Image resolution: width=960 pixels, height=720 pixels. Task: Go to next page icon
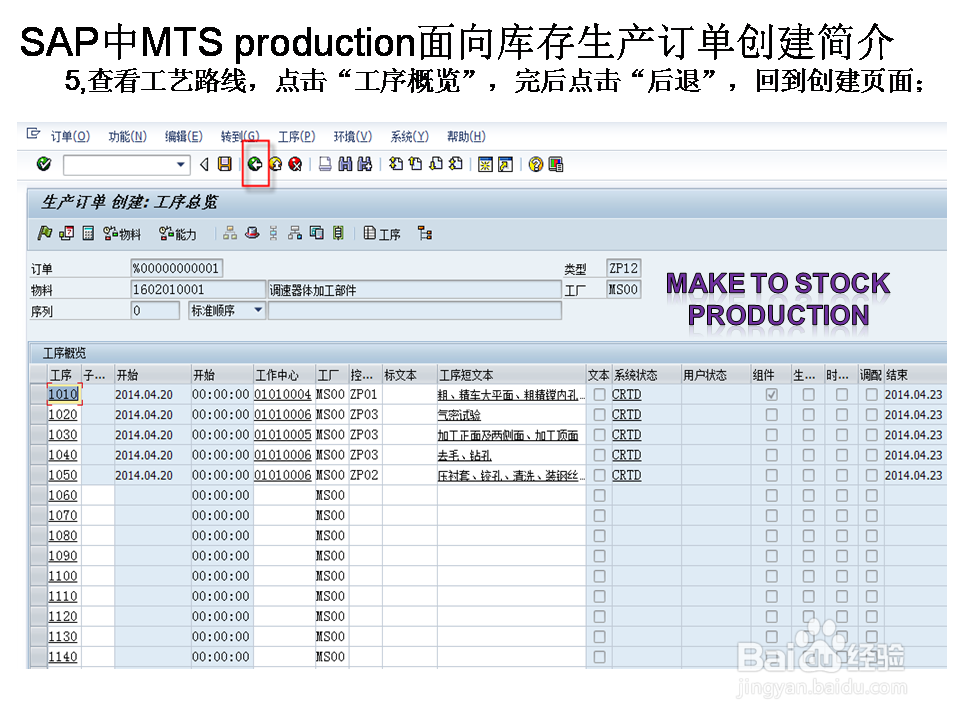click(x=436, y=164)
